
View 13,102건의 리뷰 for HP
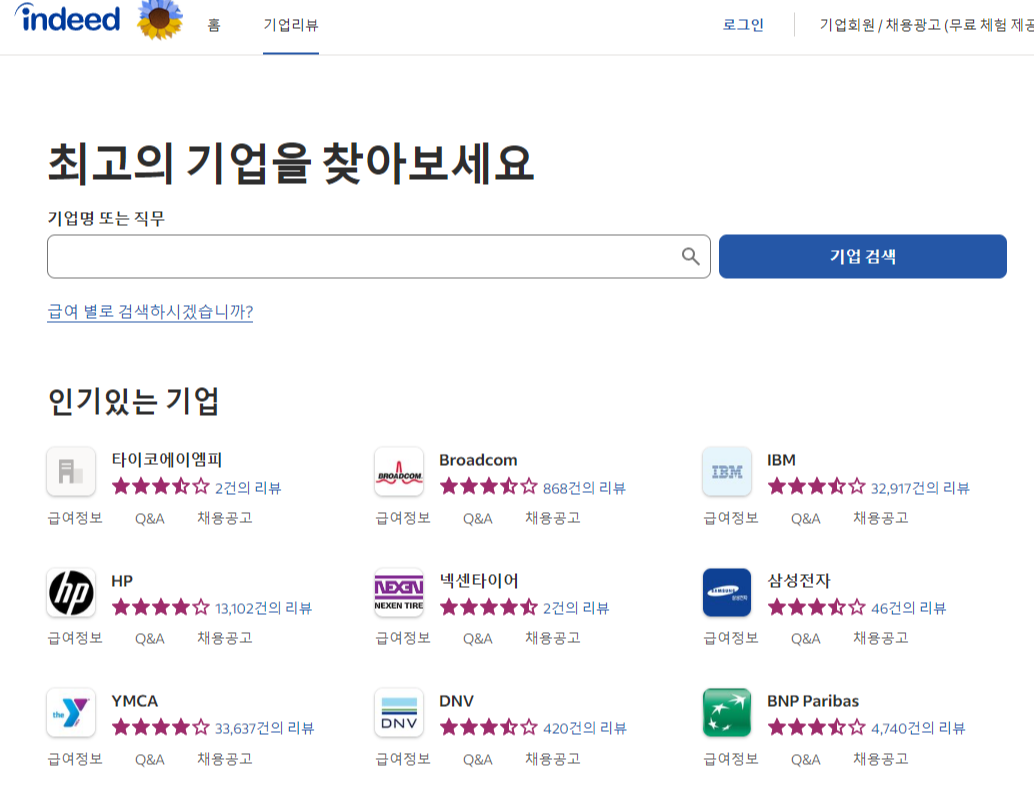263,608
